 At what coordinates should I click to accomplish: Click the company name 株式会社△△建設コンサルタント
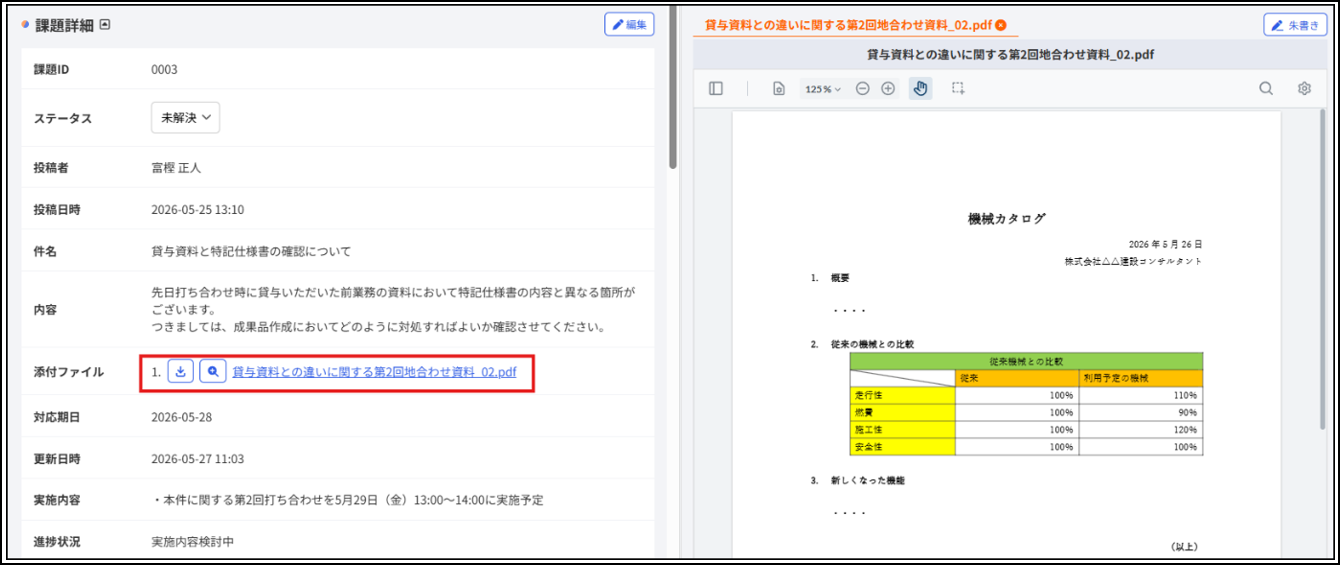(x=1134, y=261)
